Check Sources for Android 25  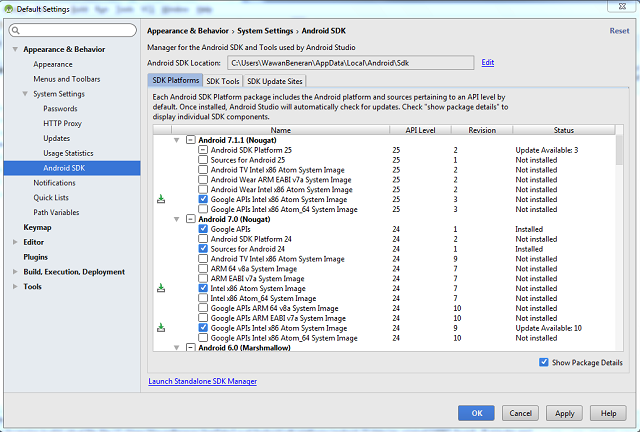click(x=203, y=160)
